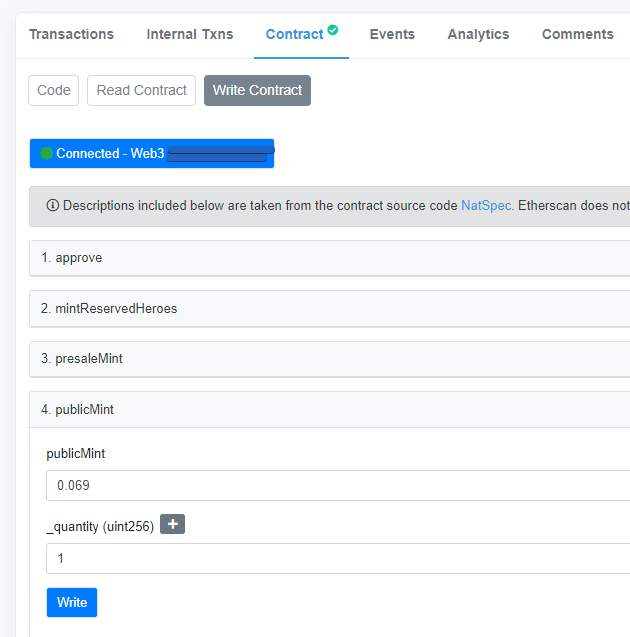Image resolution: width=630 pixels, height=637 pixels.
Task: Click the Code button
Action: pyautogui.click(x=54, y=90)
